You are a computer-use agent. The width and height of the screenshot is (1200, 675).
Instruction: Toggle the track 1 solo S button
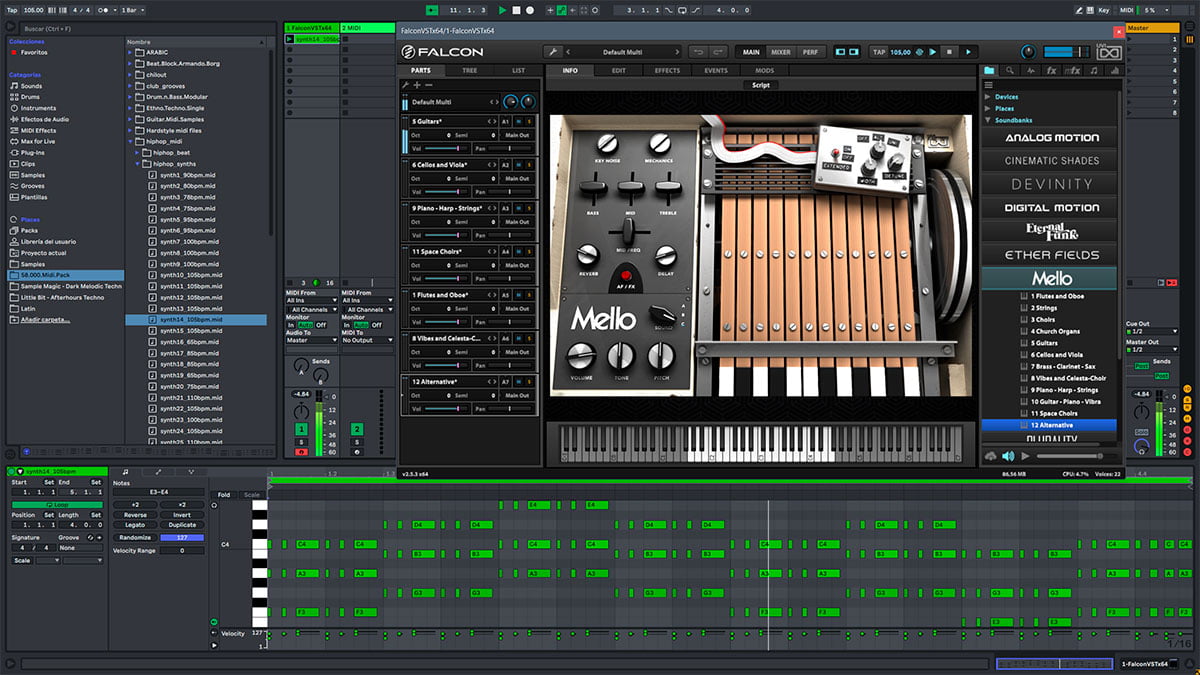(x=301, y=441)
